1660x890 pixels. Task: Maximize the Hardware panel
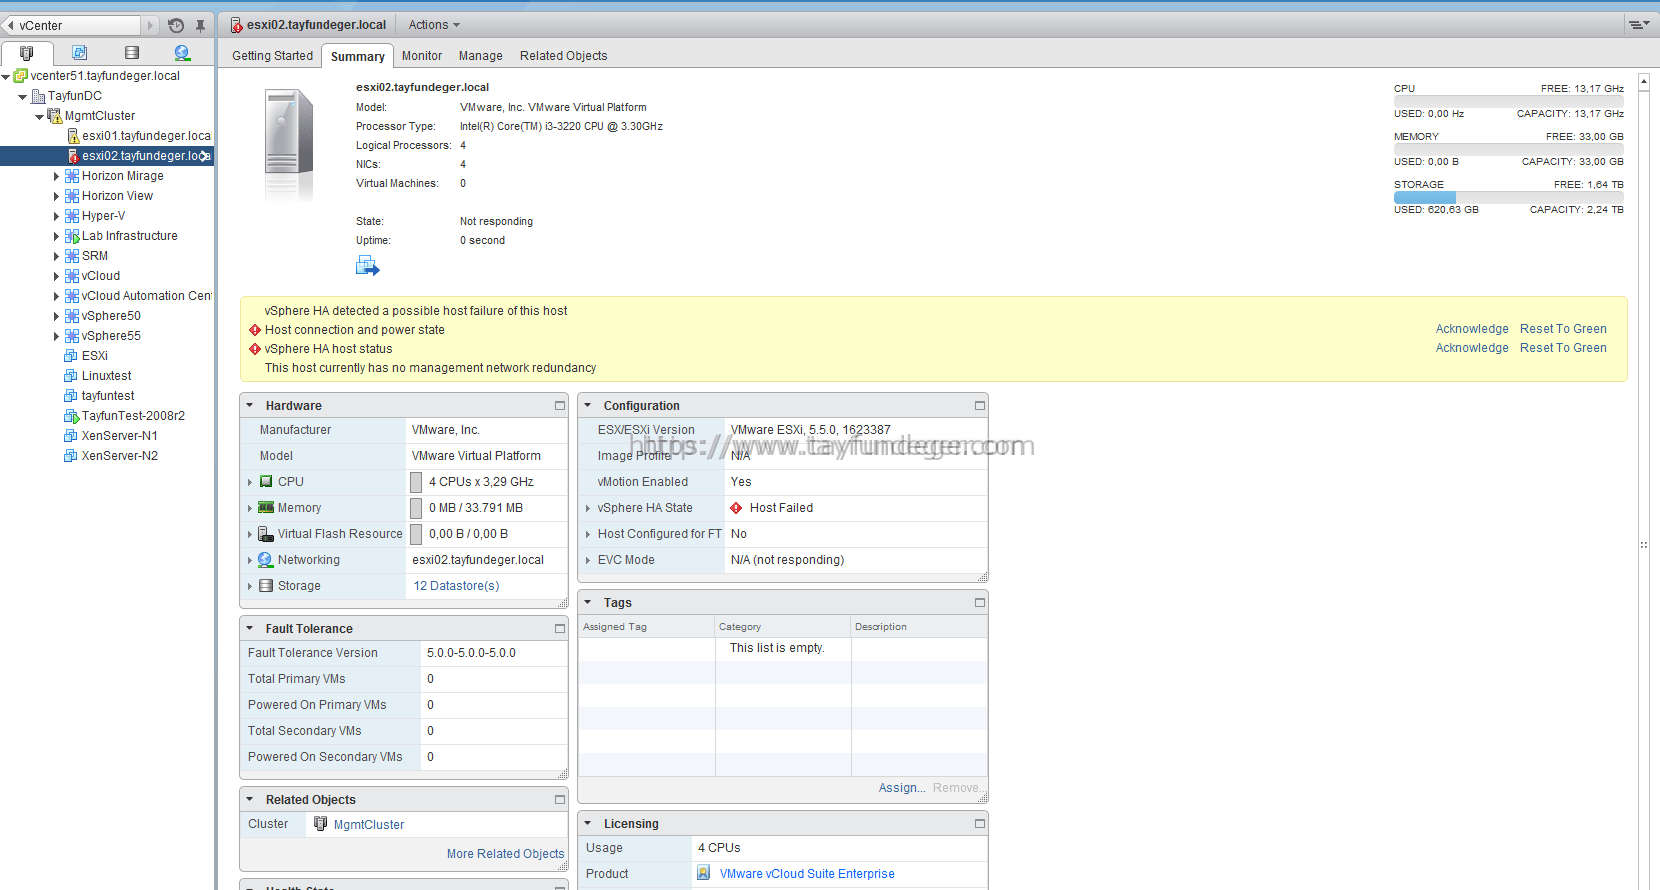click(x=560, y=405)
